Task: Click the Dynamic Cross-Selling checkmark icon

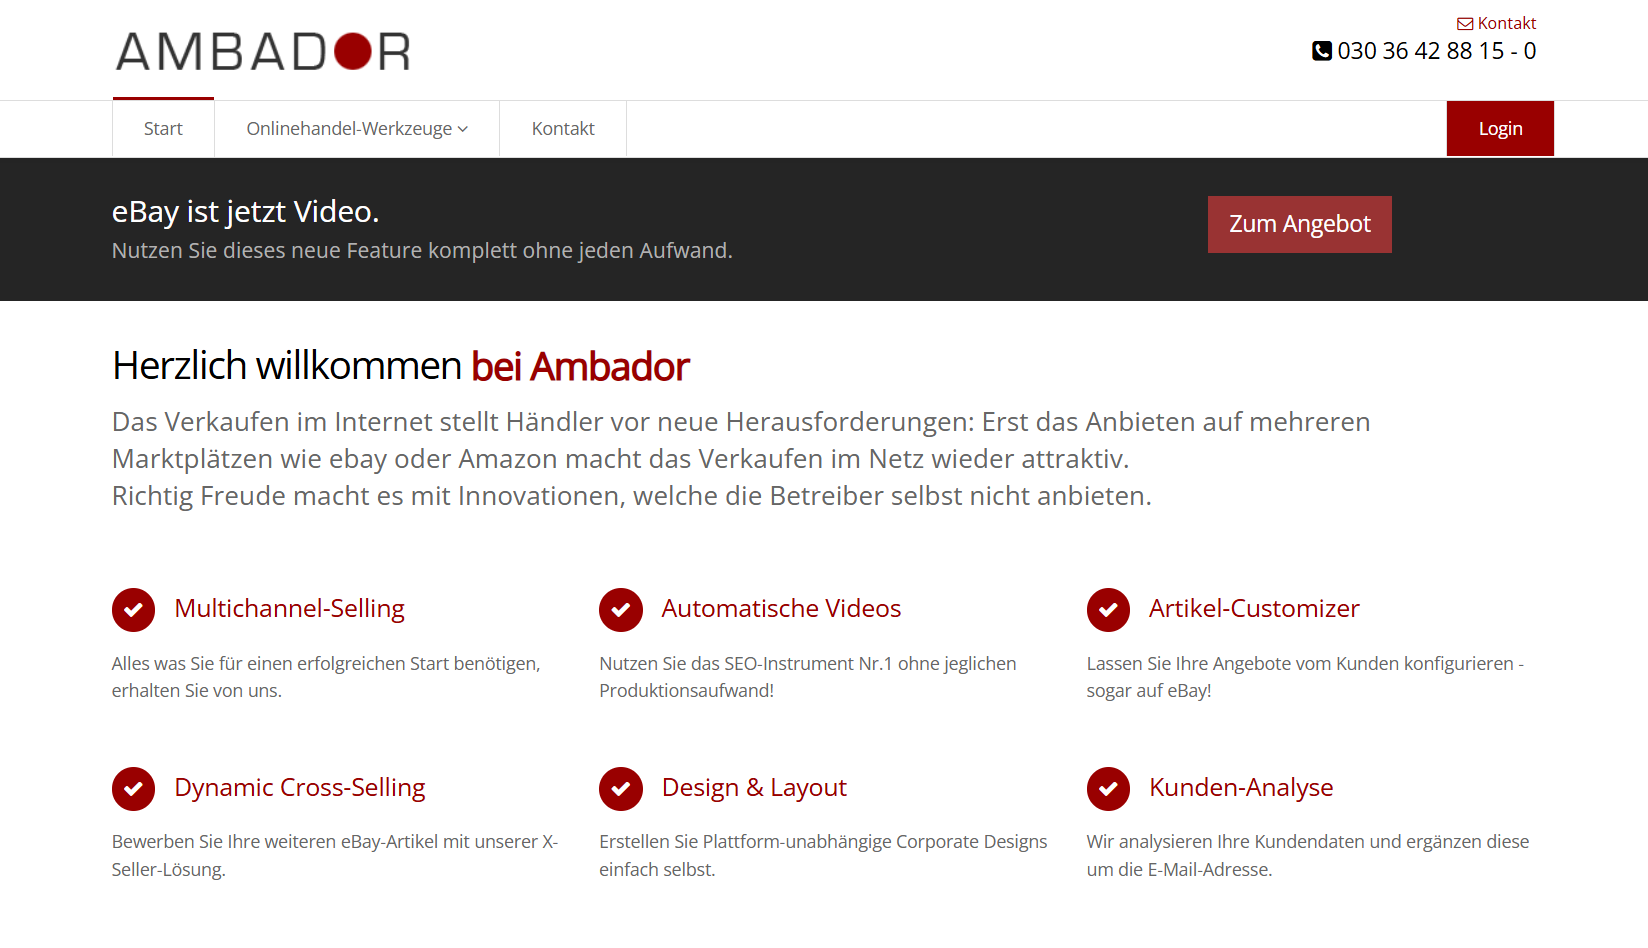Action: point(133,789)
